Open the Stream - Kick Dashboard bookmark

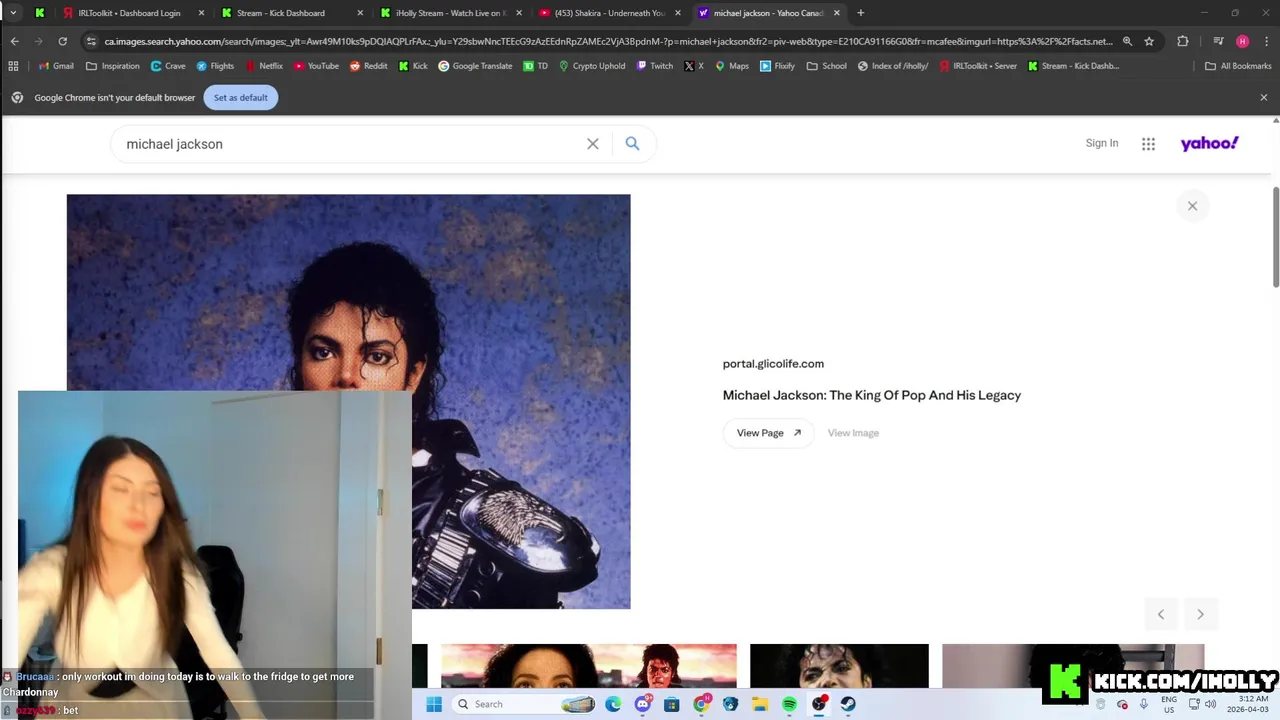click(x=1074, y=66)
